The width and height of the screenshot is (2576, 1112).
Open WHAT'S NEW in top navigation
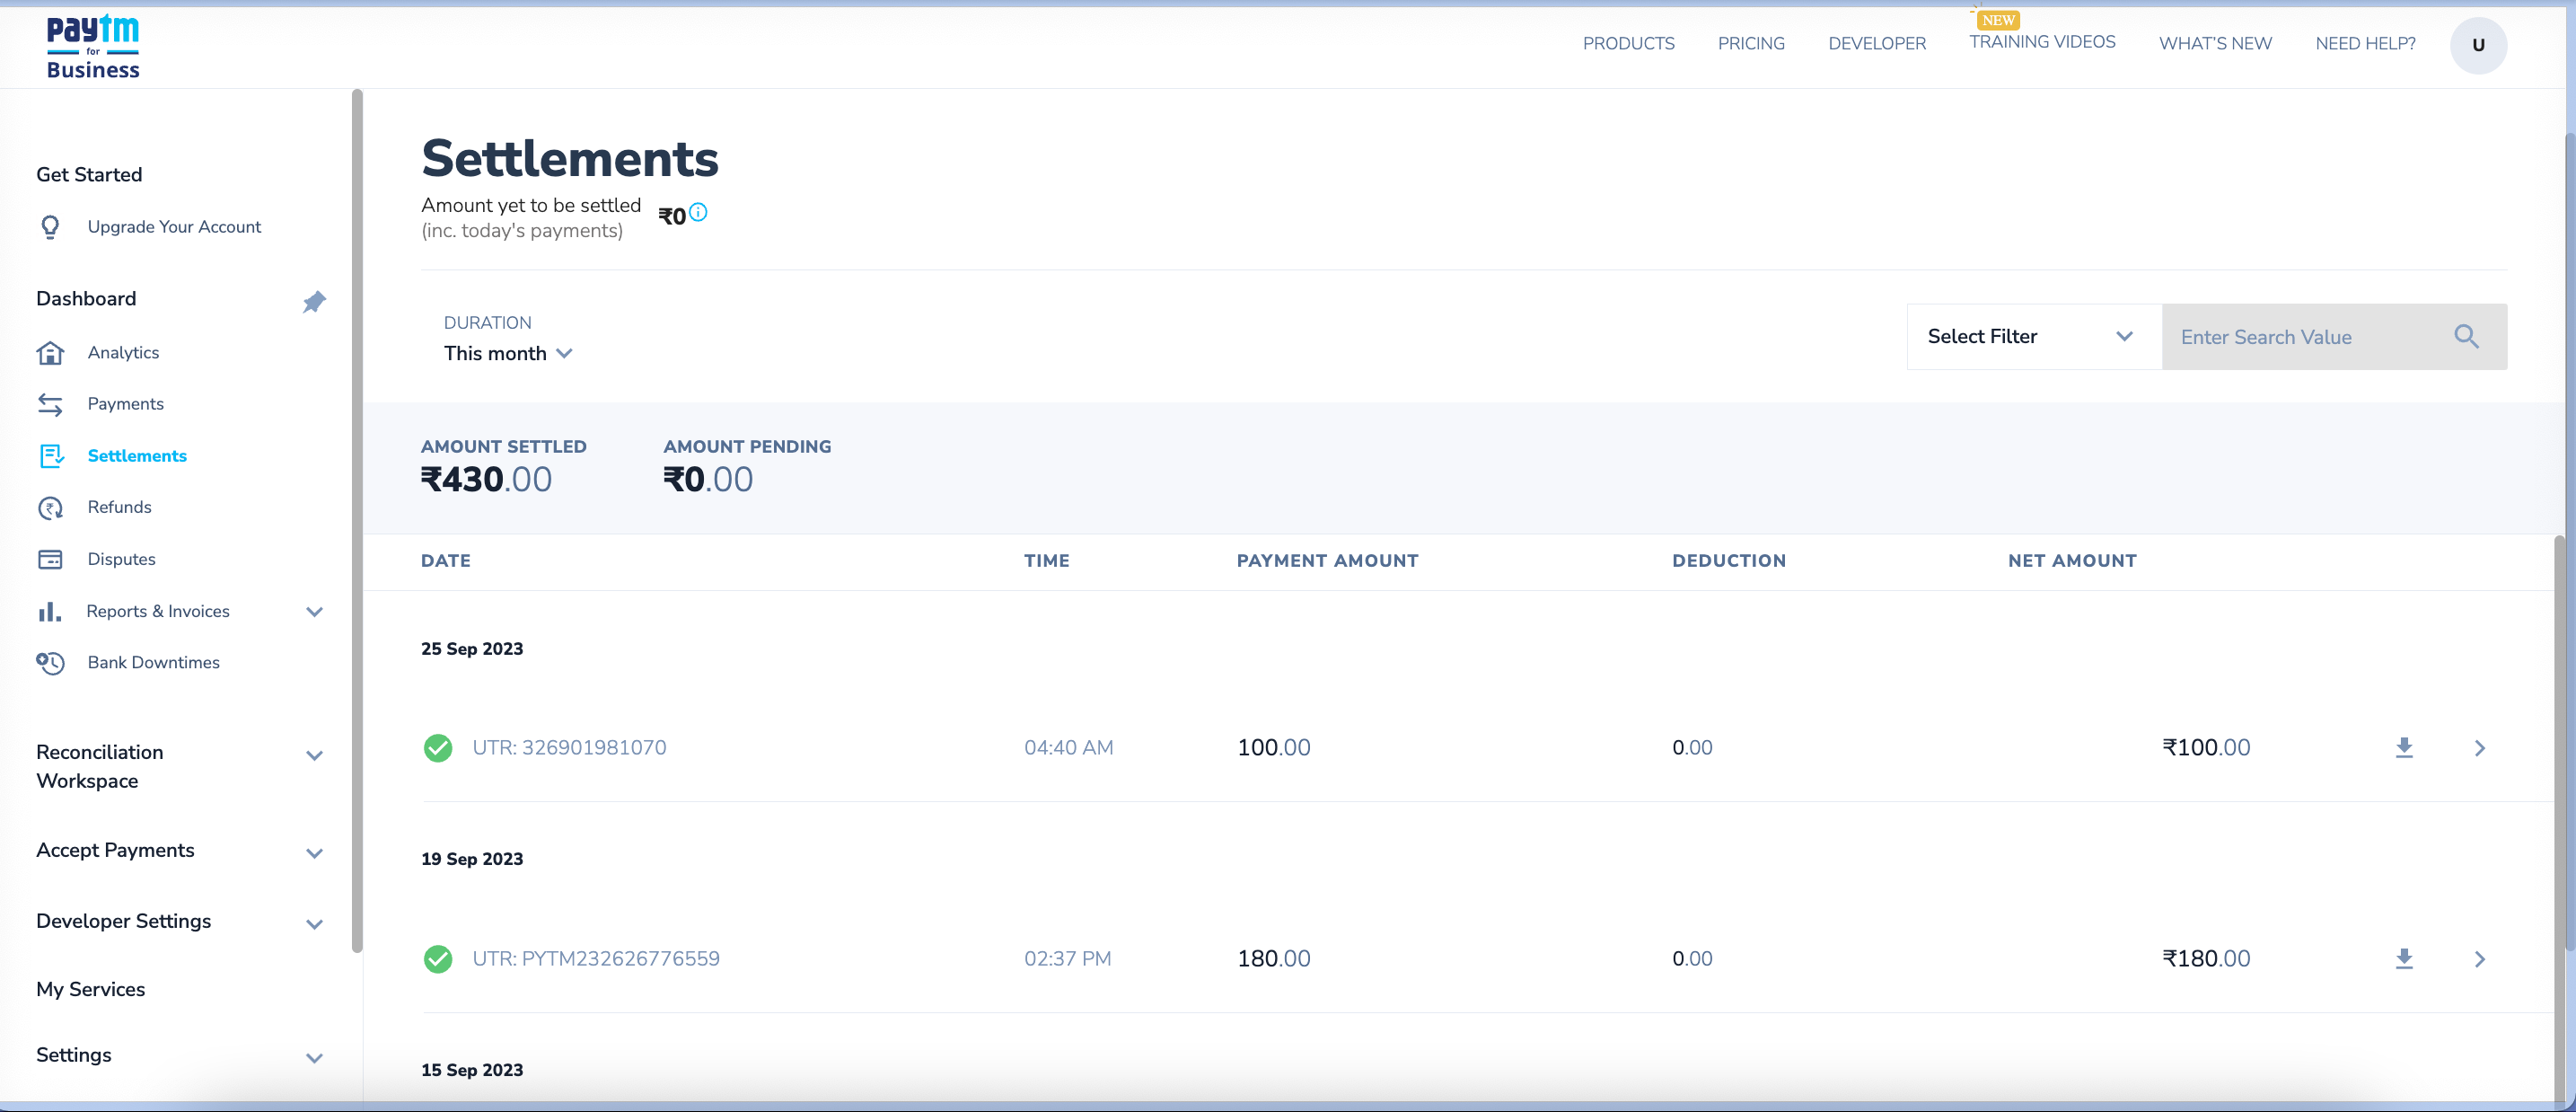click(2215, 44)
